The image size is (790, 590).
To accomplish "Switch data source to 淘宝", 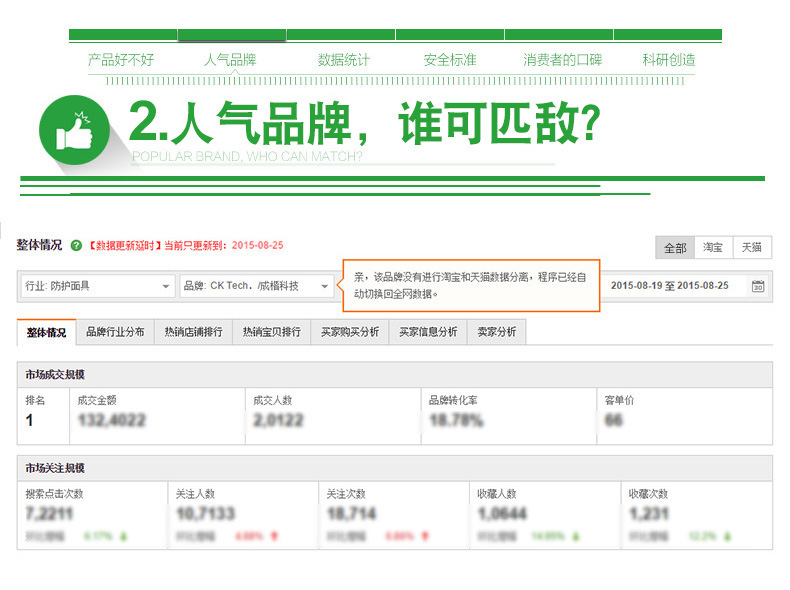I will point(713,247).
